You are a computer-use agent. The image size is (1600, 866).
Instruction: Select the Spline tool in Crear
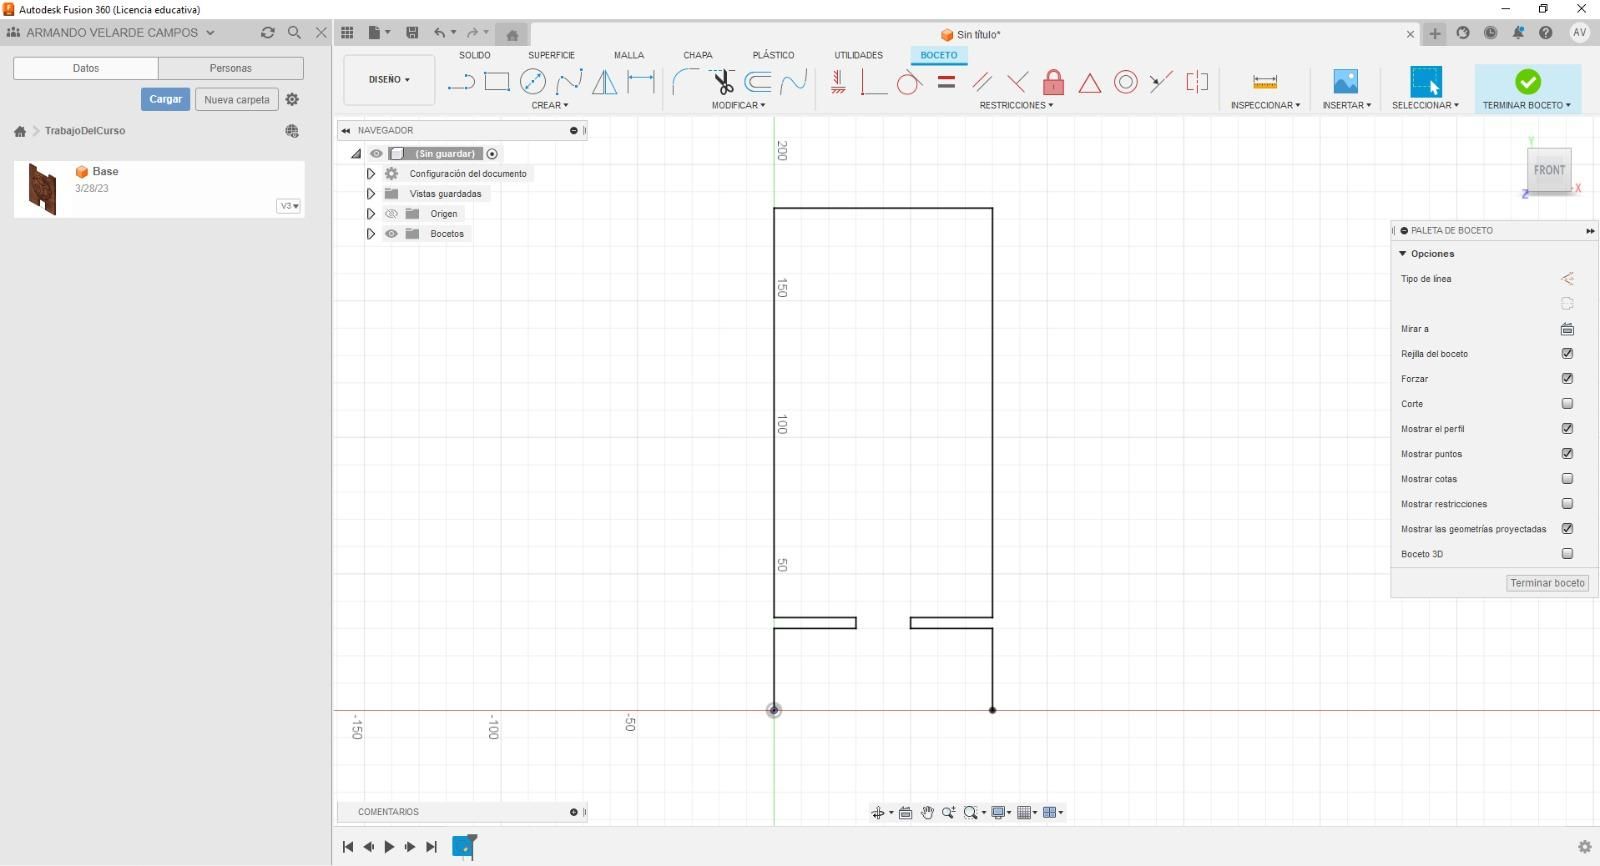569,82
